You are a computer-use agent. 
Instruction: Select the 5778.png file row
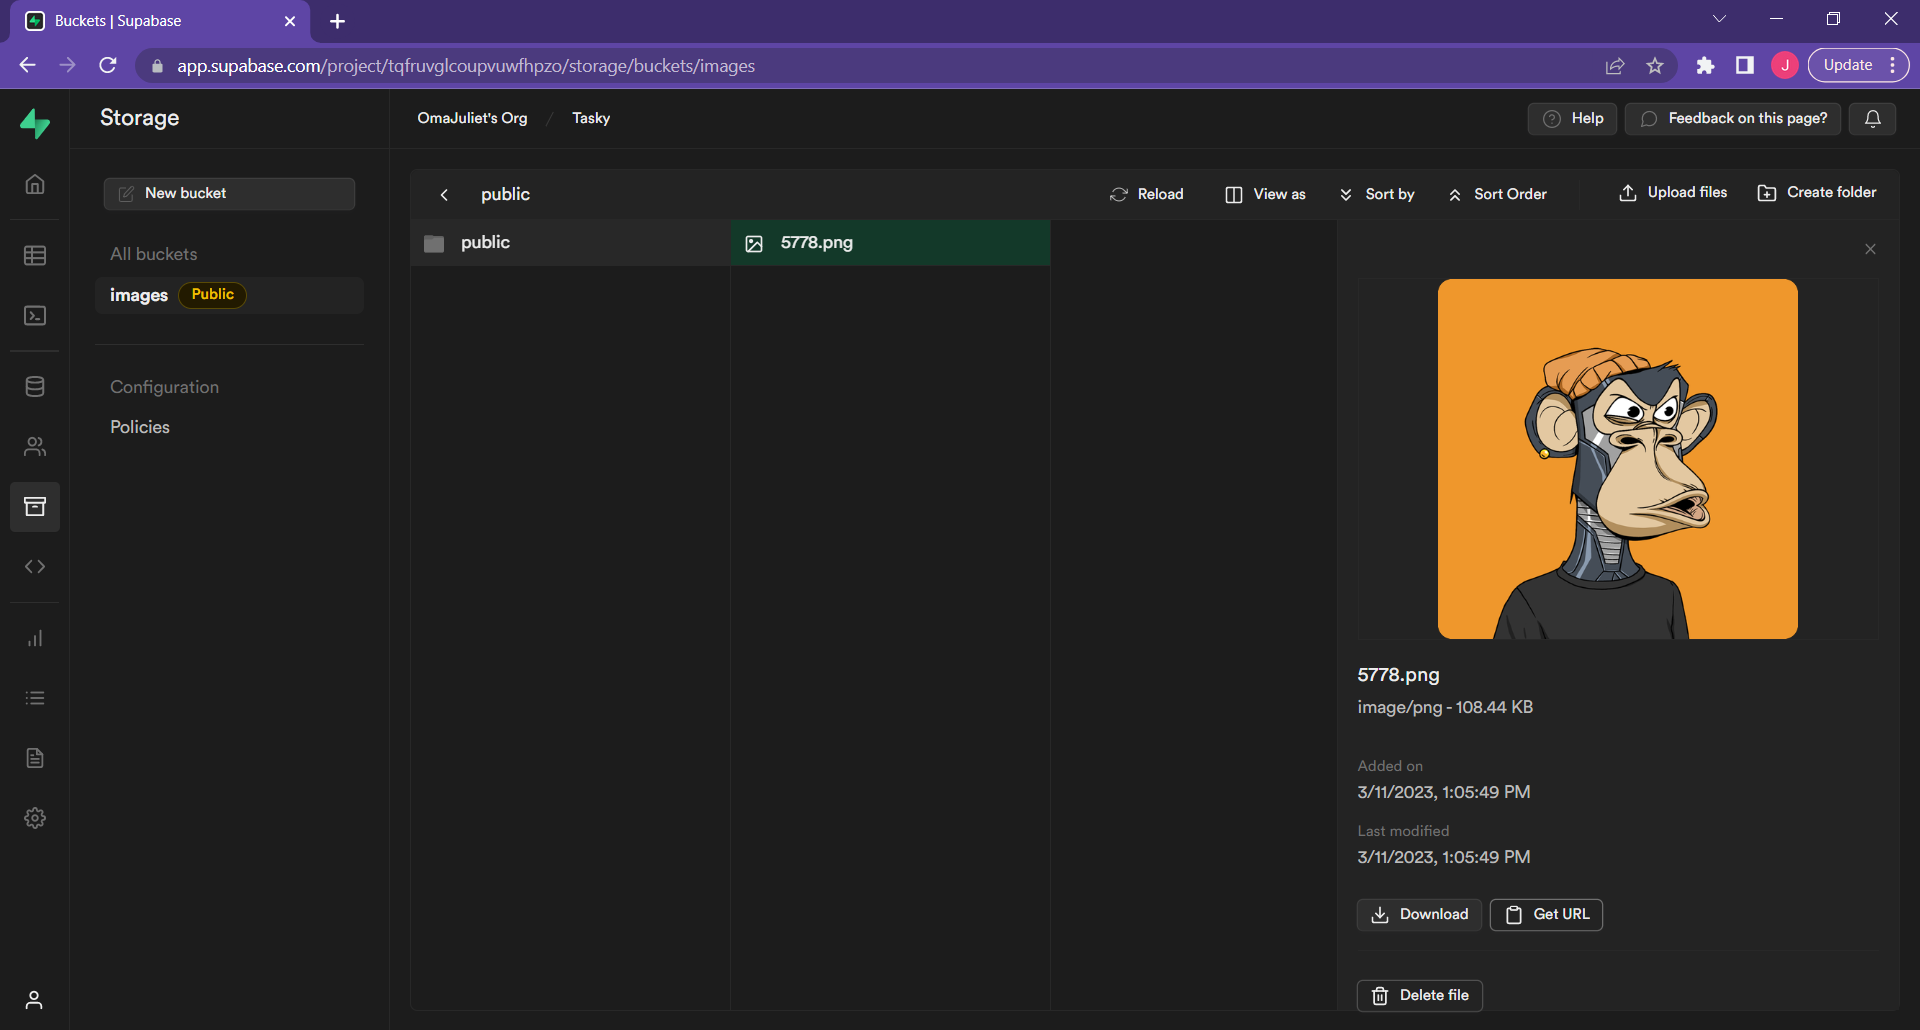click(x=890, y=243)
